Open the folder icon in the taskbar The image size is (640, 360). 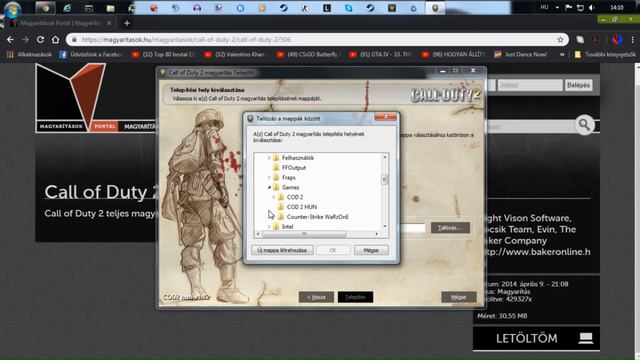[x=111, y=8]
